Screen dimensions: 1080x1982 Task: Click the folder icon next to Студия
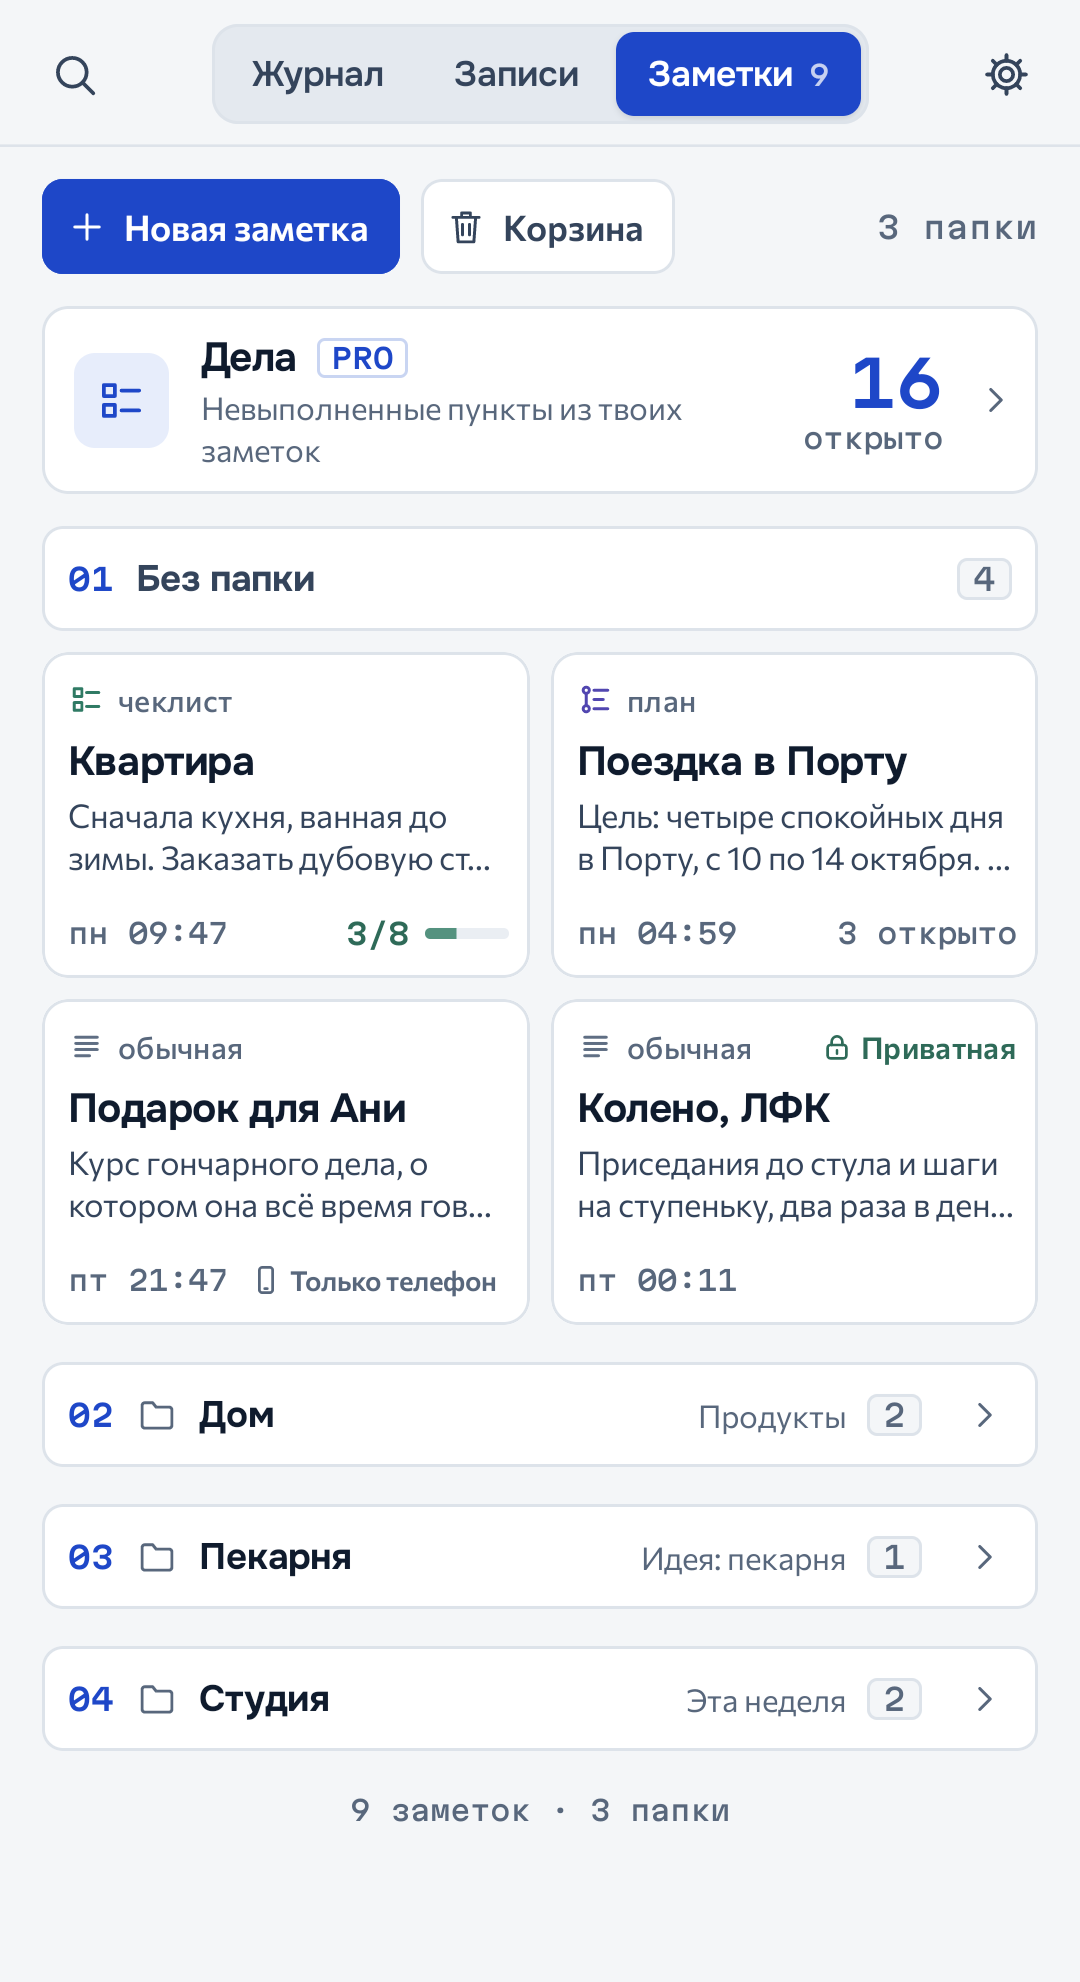[x=157, y=1699]
